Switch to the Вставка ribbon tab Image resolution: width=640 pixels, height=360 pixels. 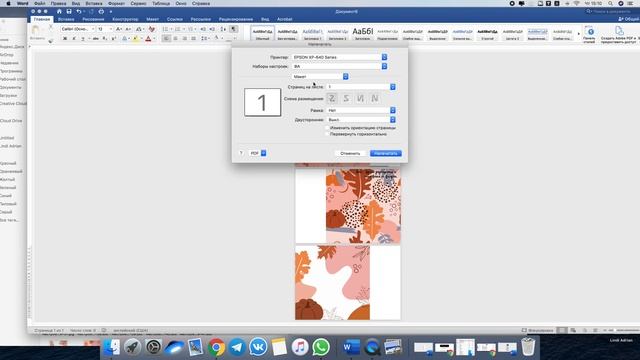pos(66,19)
